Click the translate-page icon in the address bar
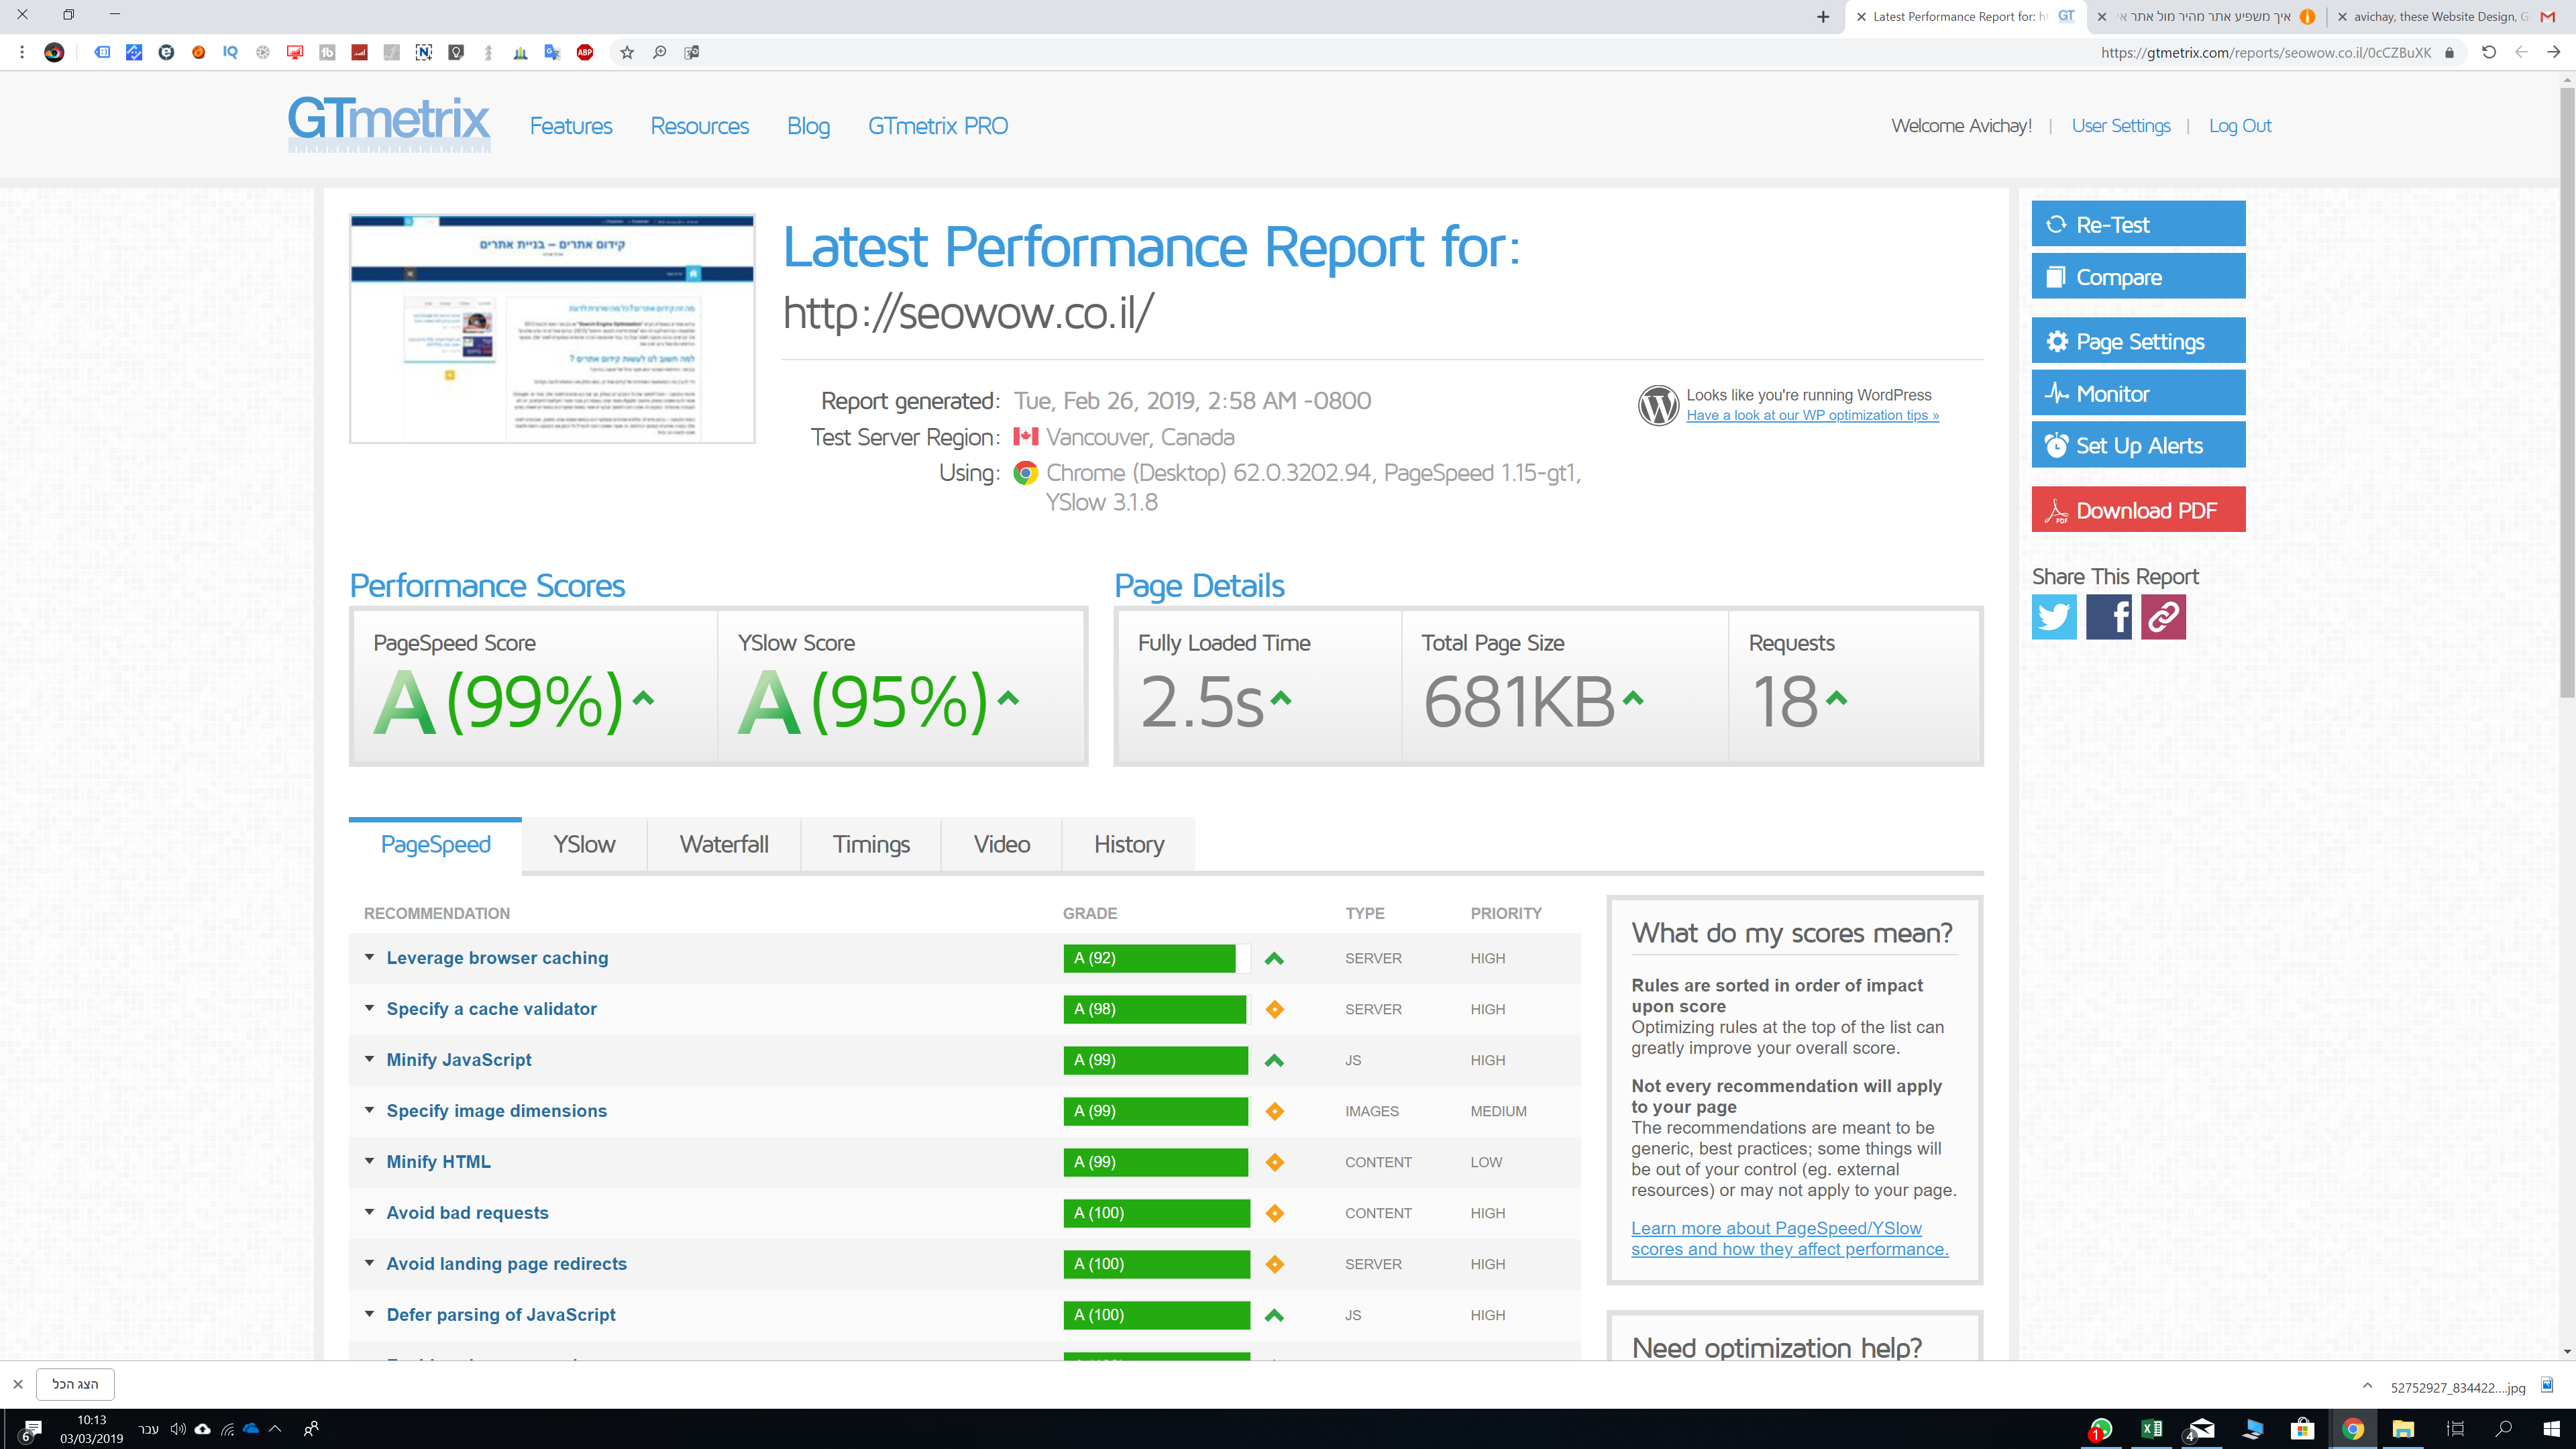Viewport: 2576px width, 1449px height. pos(692,52)
